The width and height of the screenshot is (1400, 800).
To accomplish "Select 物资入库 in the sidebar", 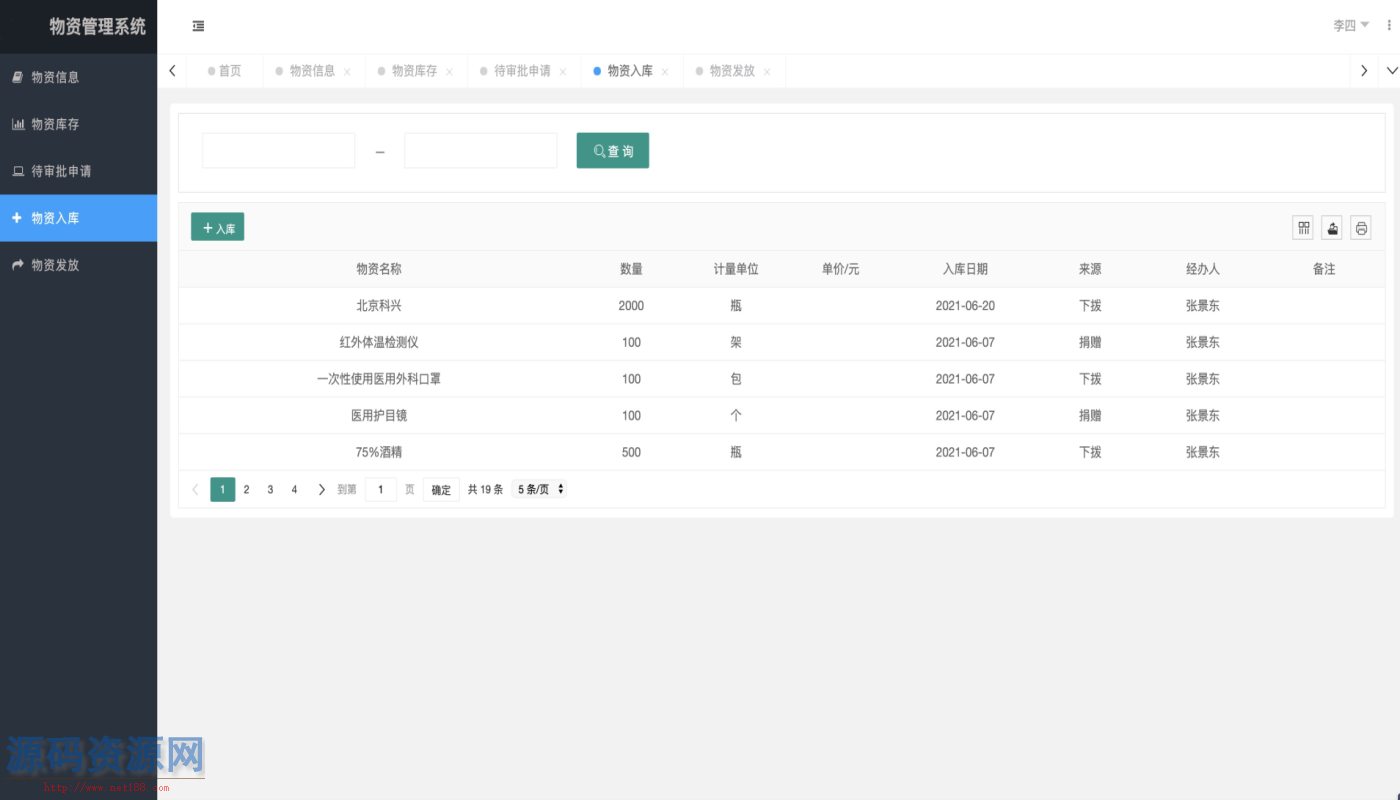I will click(x=78, y=218).
